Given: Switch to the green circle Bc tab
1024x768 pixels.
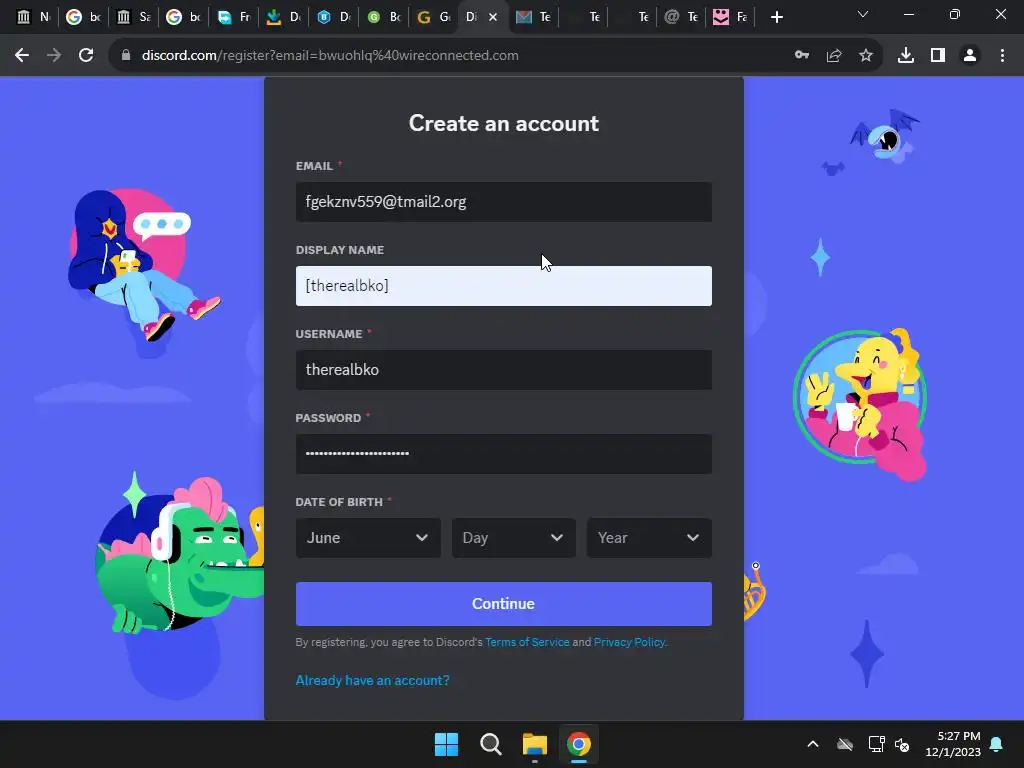Looking at the screenshot, I should click(x=384, y=17).
